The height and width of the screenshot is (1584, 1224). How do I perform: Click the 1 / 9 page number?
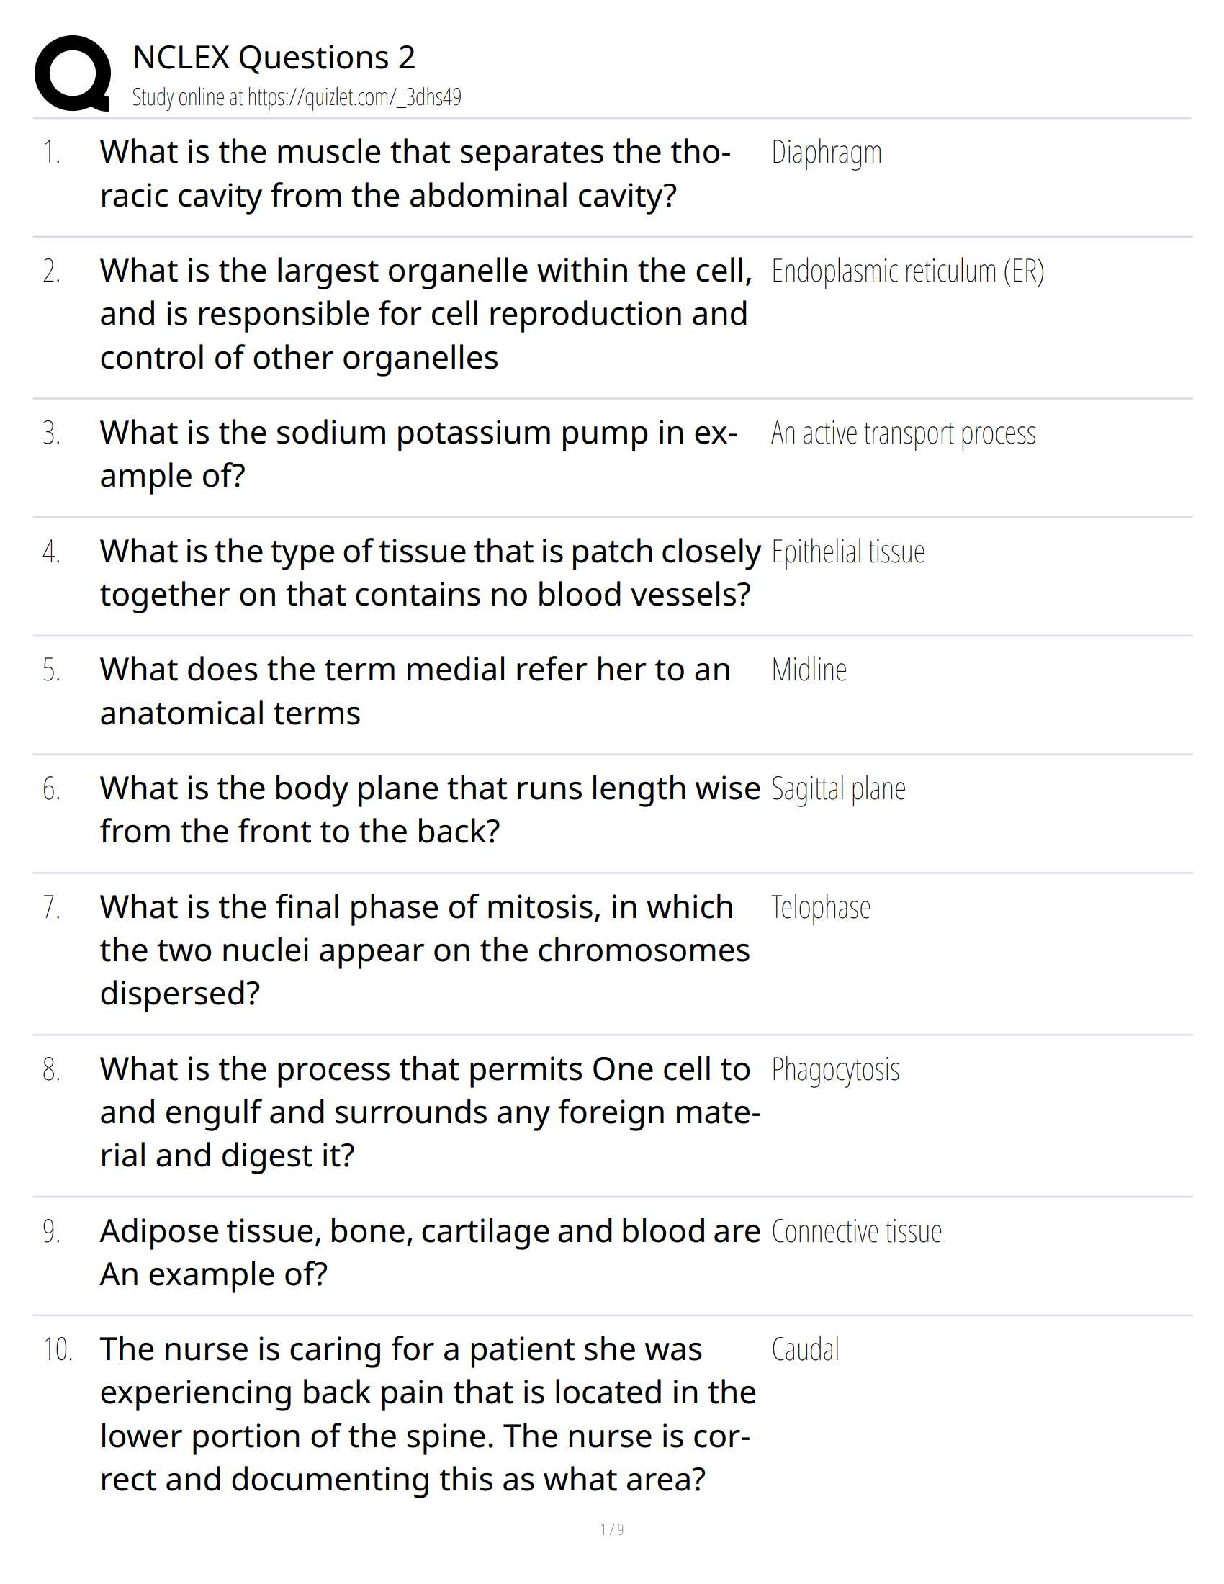[x=612, y=1529]
